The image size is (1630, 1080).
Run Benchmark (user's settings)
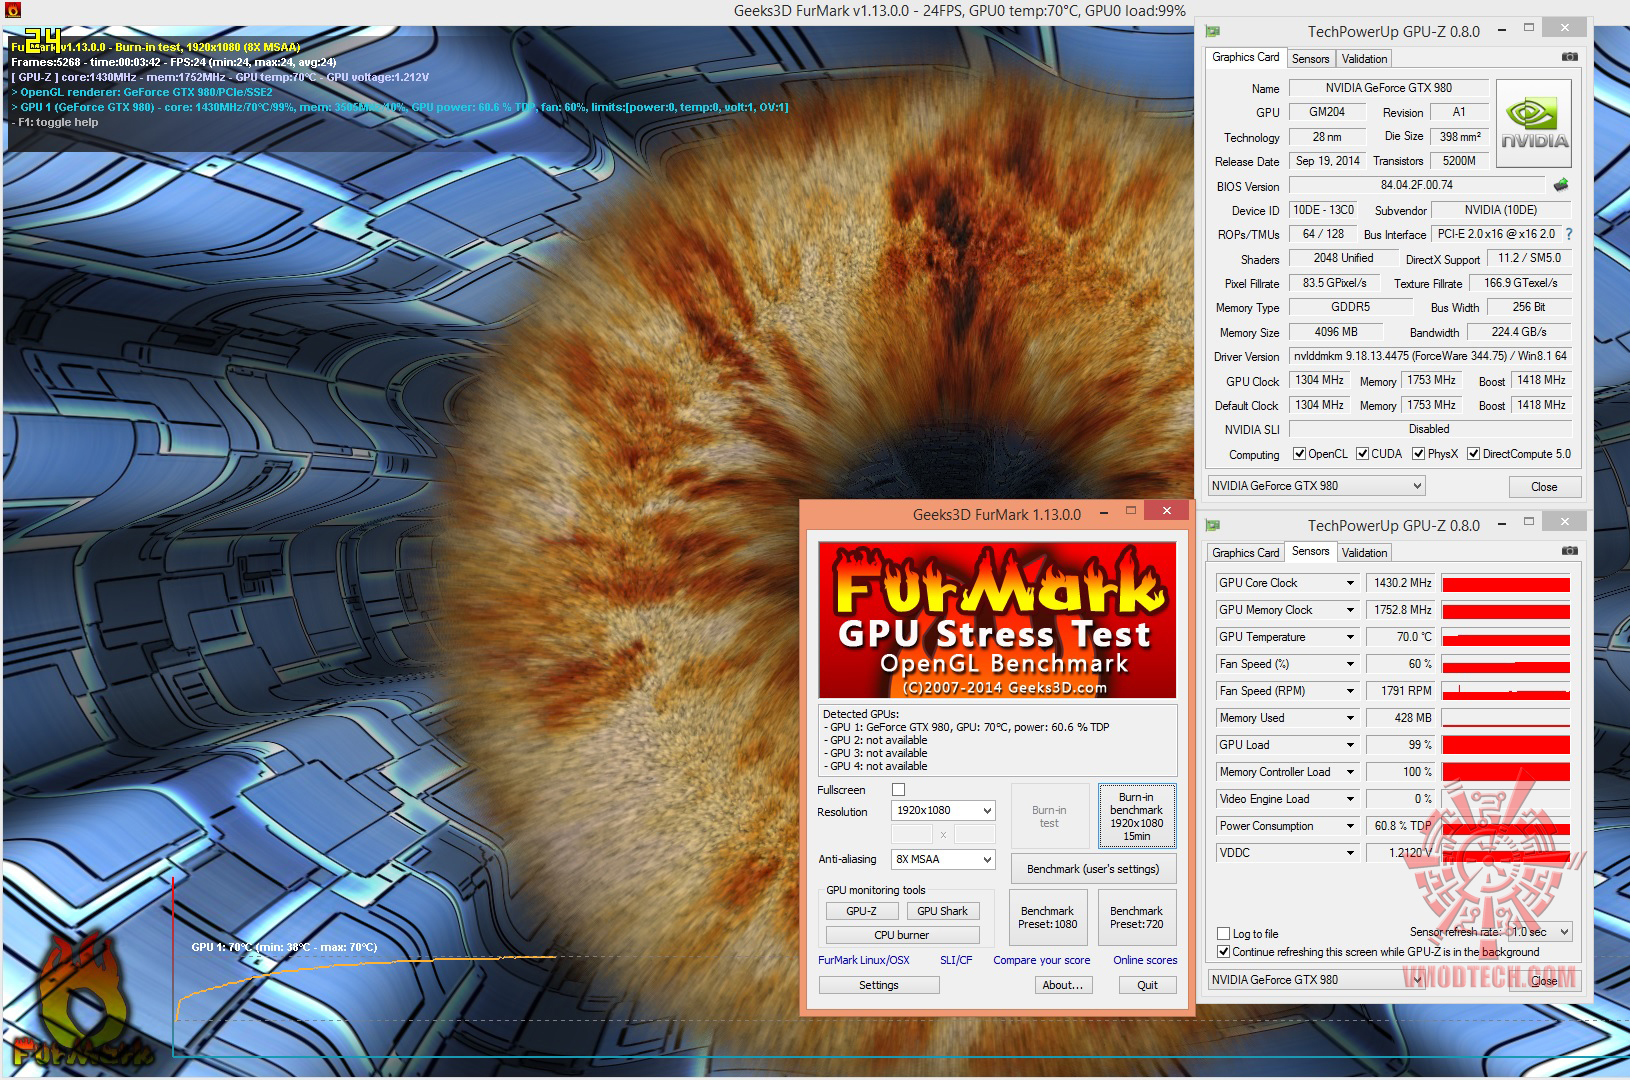[1093, 869]
